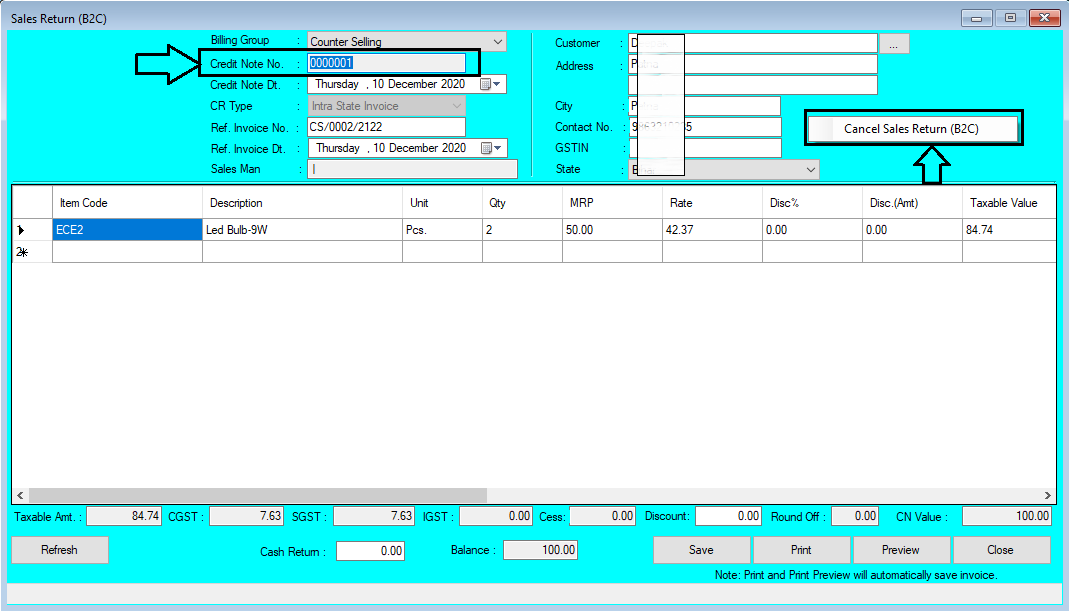Preview the sales return document
Viewport: 1069px width, 611px height.
coord(901,550)
